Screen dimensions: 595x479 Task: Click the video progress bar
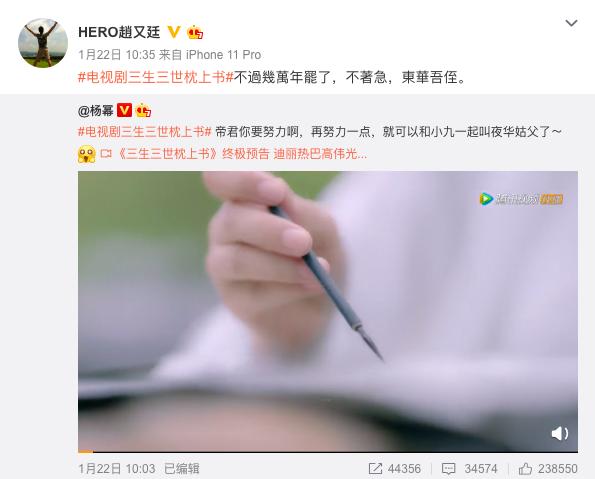pyautogui.click(x=328, y=452)
